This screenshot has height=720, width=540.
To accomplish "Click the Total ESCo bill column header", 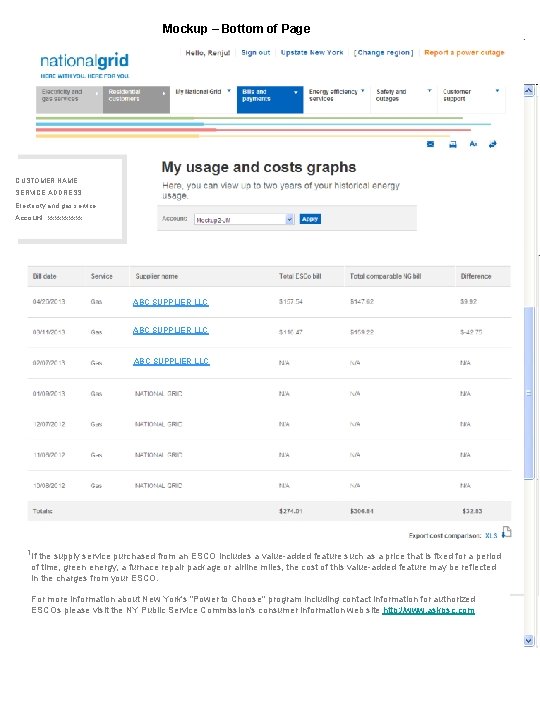I will pos(300,276).
